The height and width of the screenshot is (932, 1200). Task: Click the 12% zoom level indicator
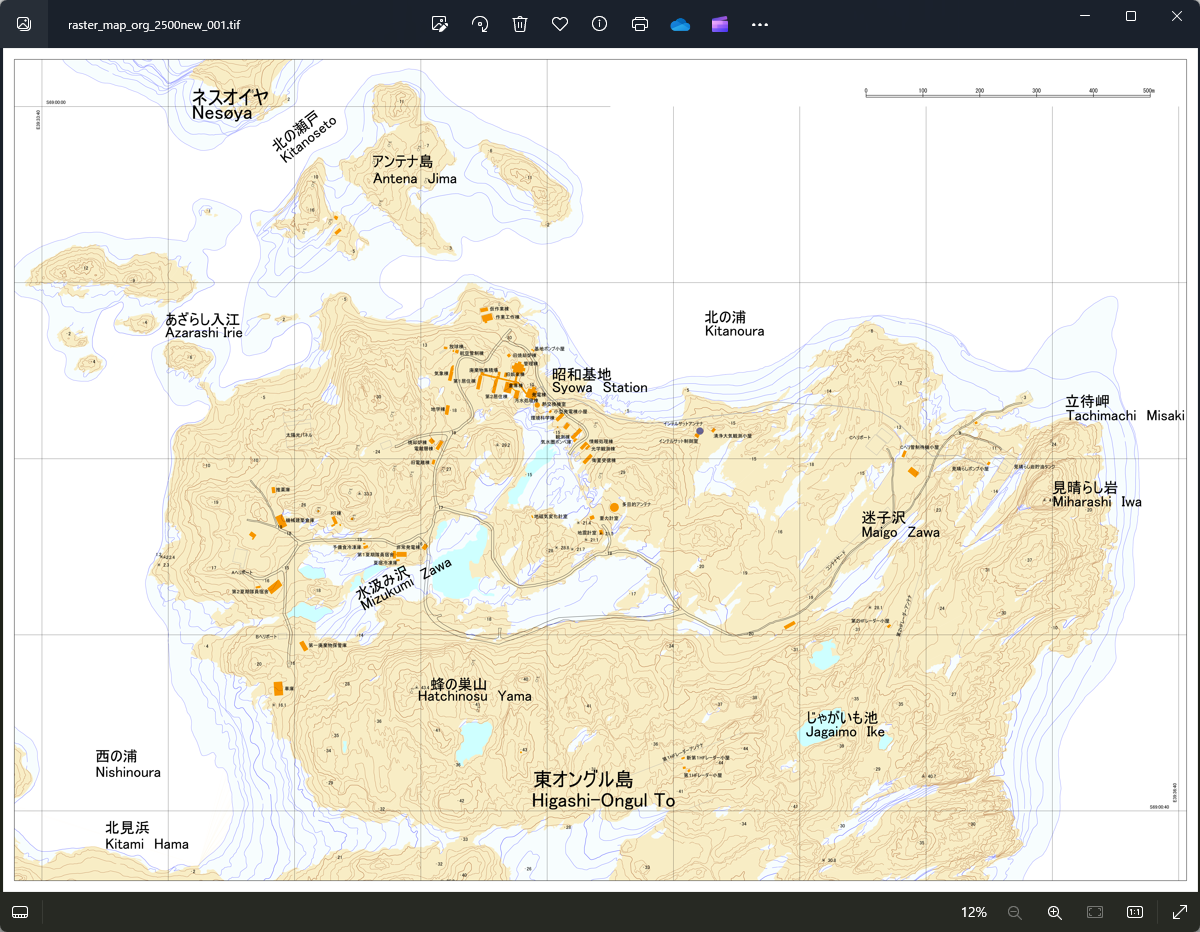coord(972,912)
